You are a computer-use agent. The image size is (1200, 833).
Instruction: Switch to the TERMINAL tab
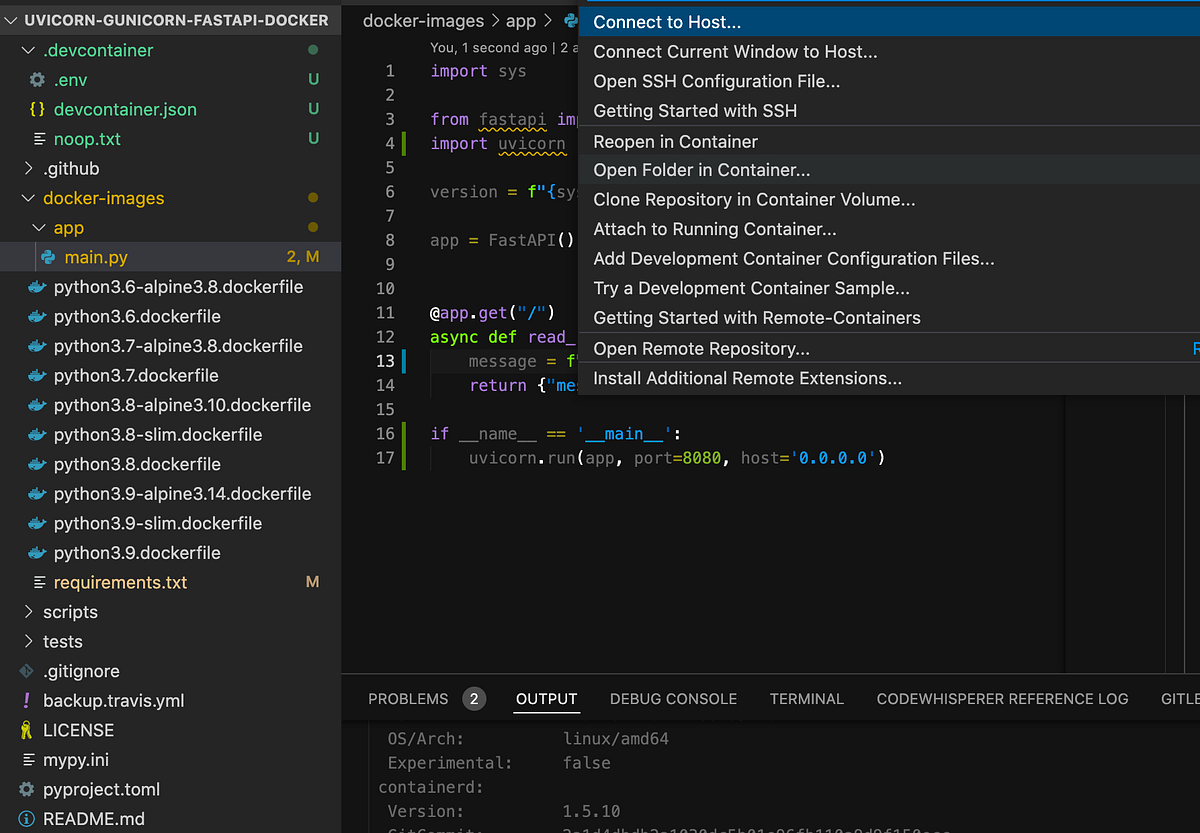(806, 698)
